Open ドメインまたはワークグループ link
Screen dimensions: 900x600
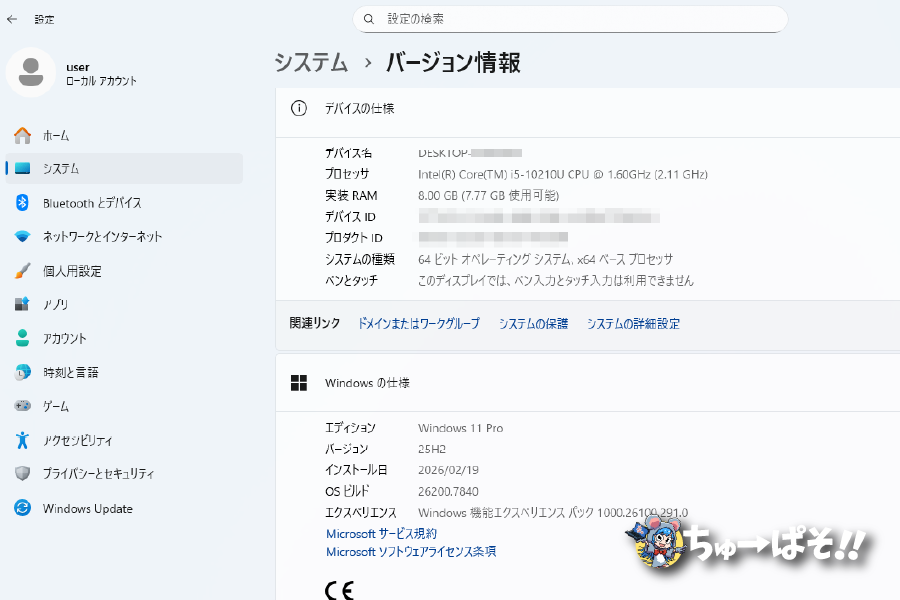click(419, 324)
